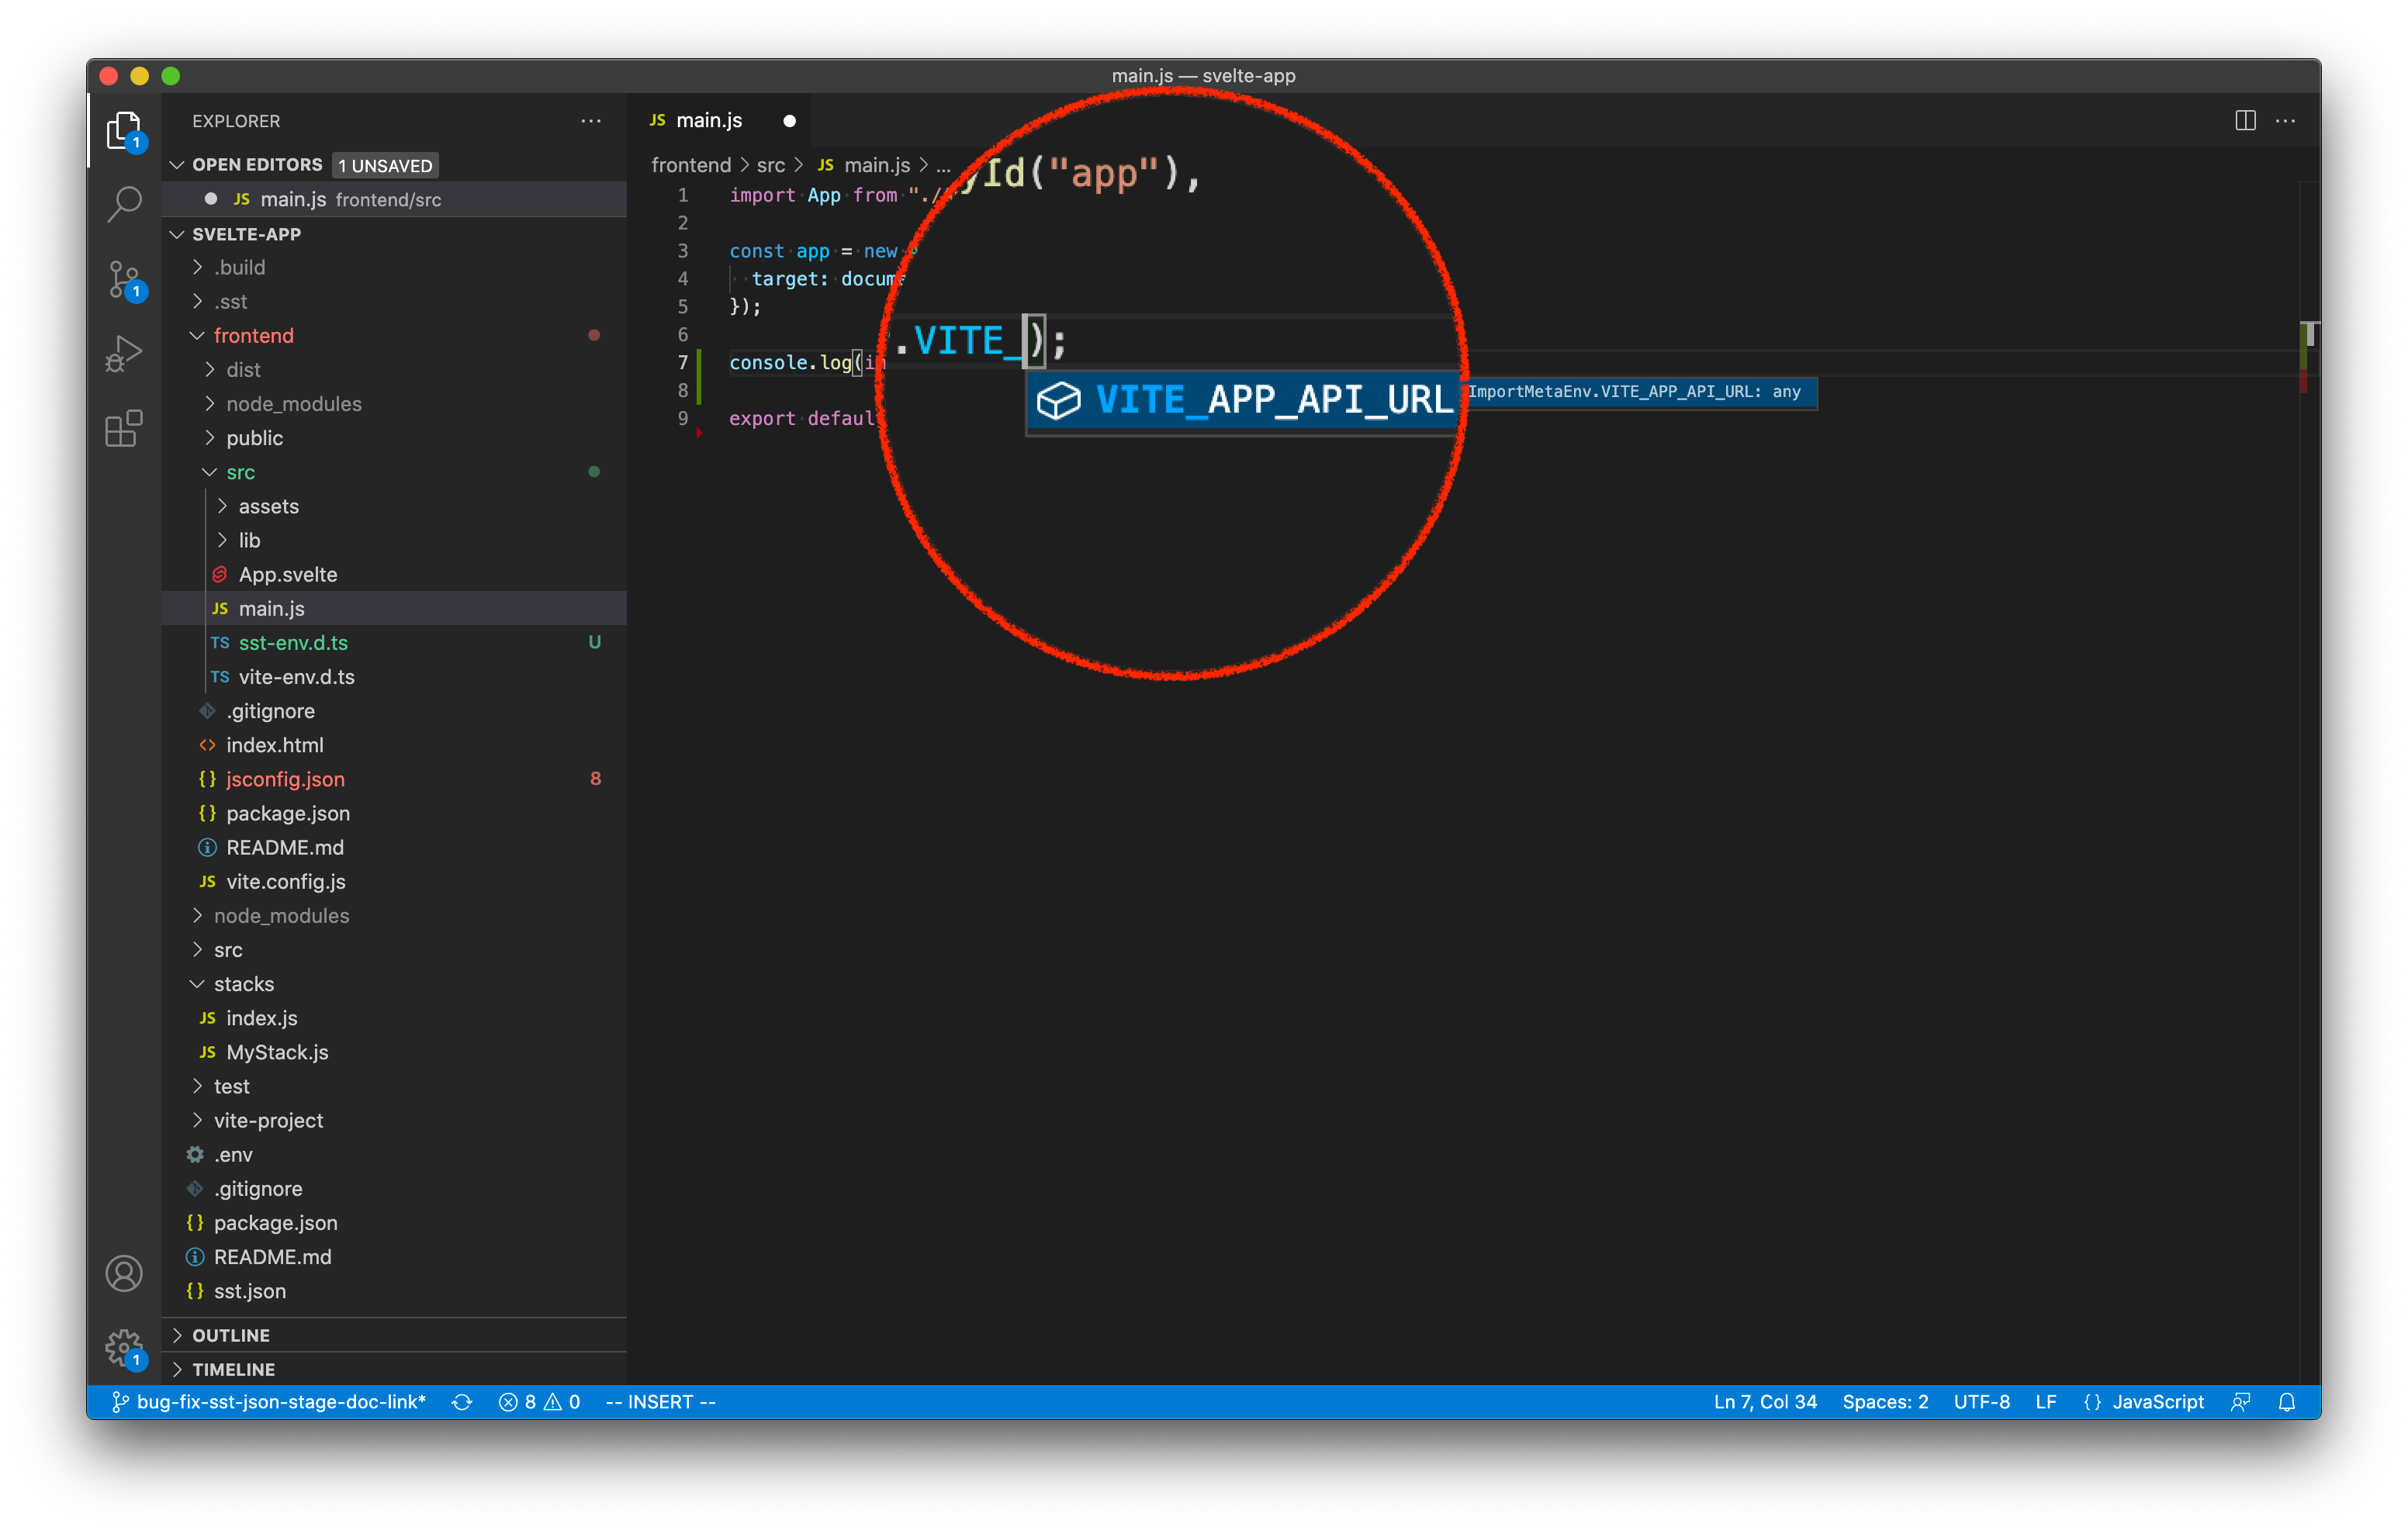Open the Run and Debug view
This screenshot has width=2408, height=1534.
[124, 353]
